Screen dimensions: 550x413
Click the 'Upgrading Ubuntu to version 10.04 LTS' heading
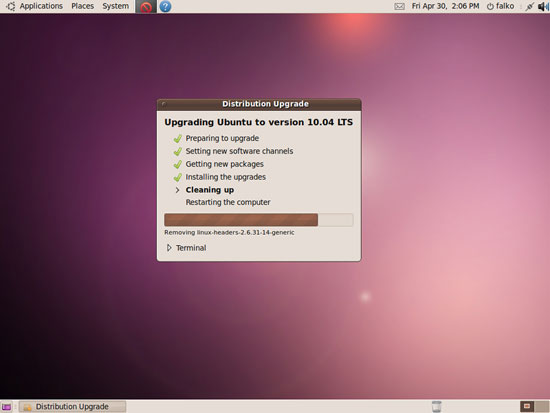(x=259, y=122)
